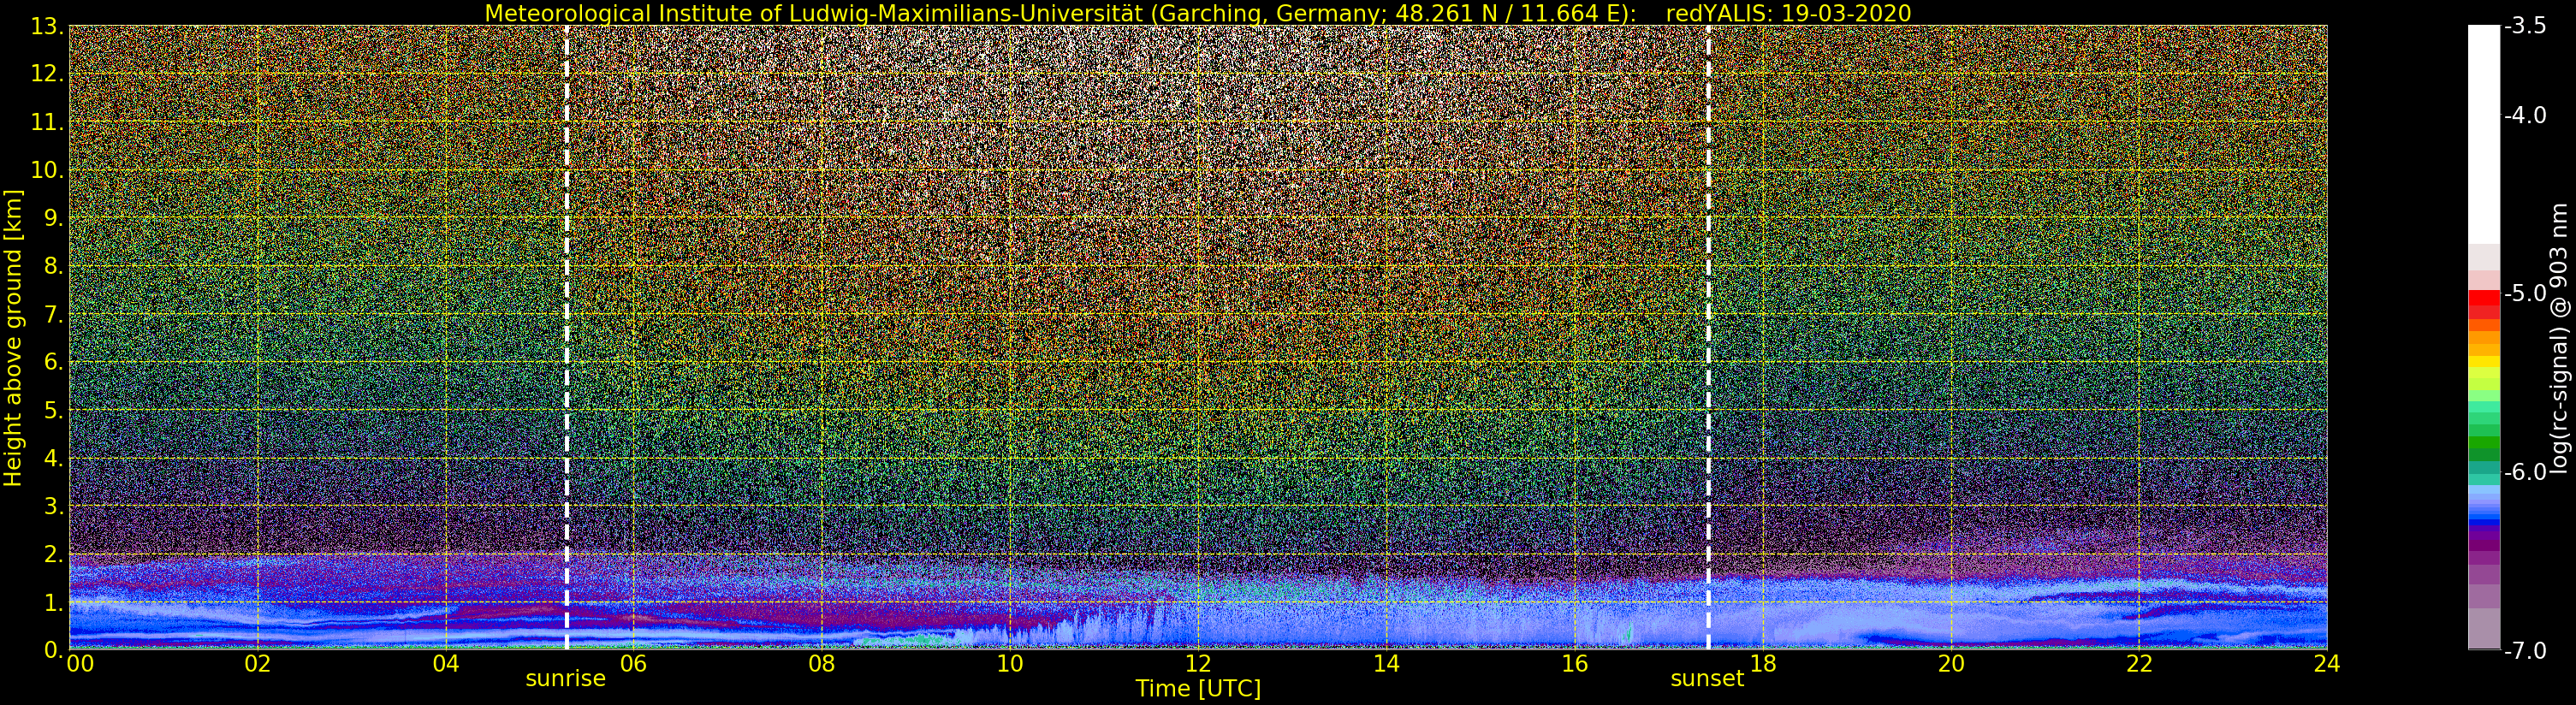This screenshot has width=2576, height=705.
Task: Click time tick label '24'
Action: pos(2326,663)
